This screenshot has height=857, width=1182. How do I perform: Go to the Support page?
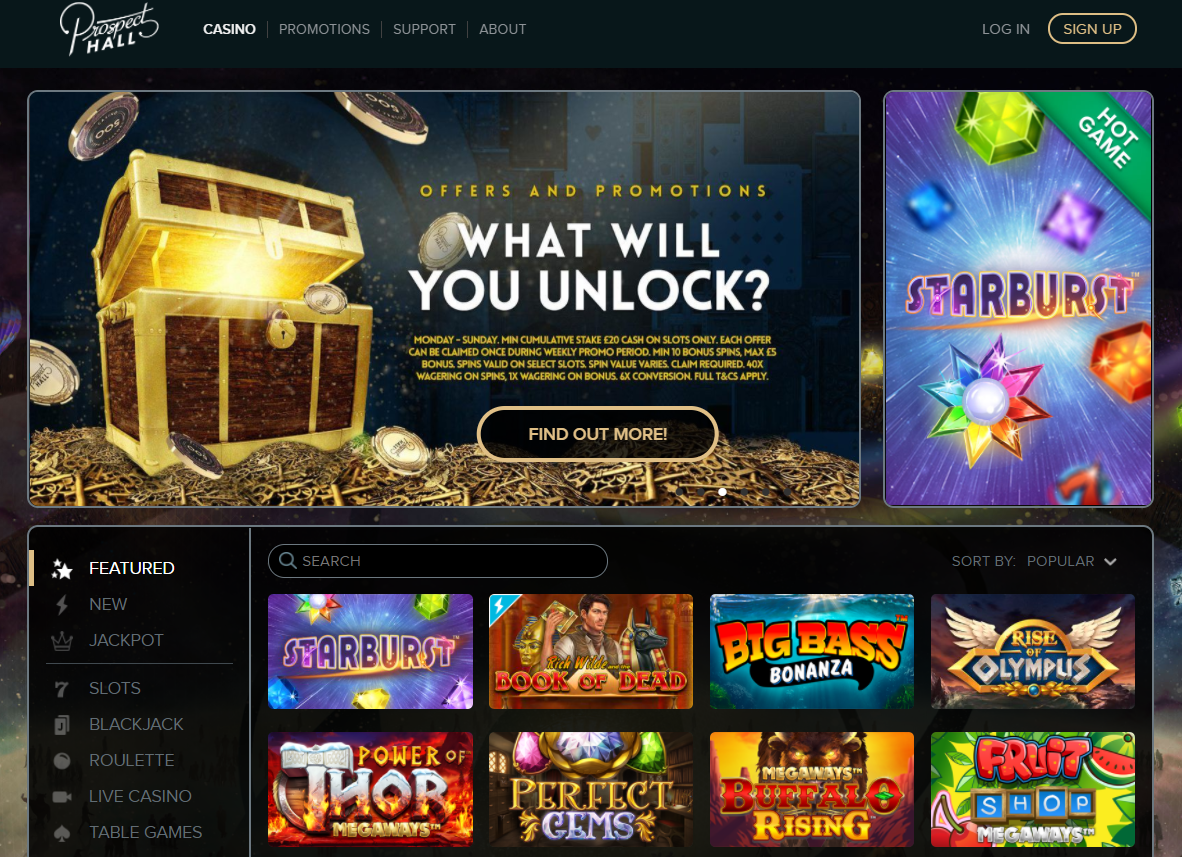(x=424, y=29)
